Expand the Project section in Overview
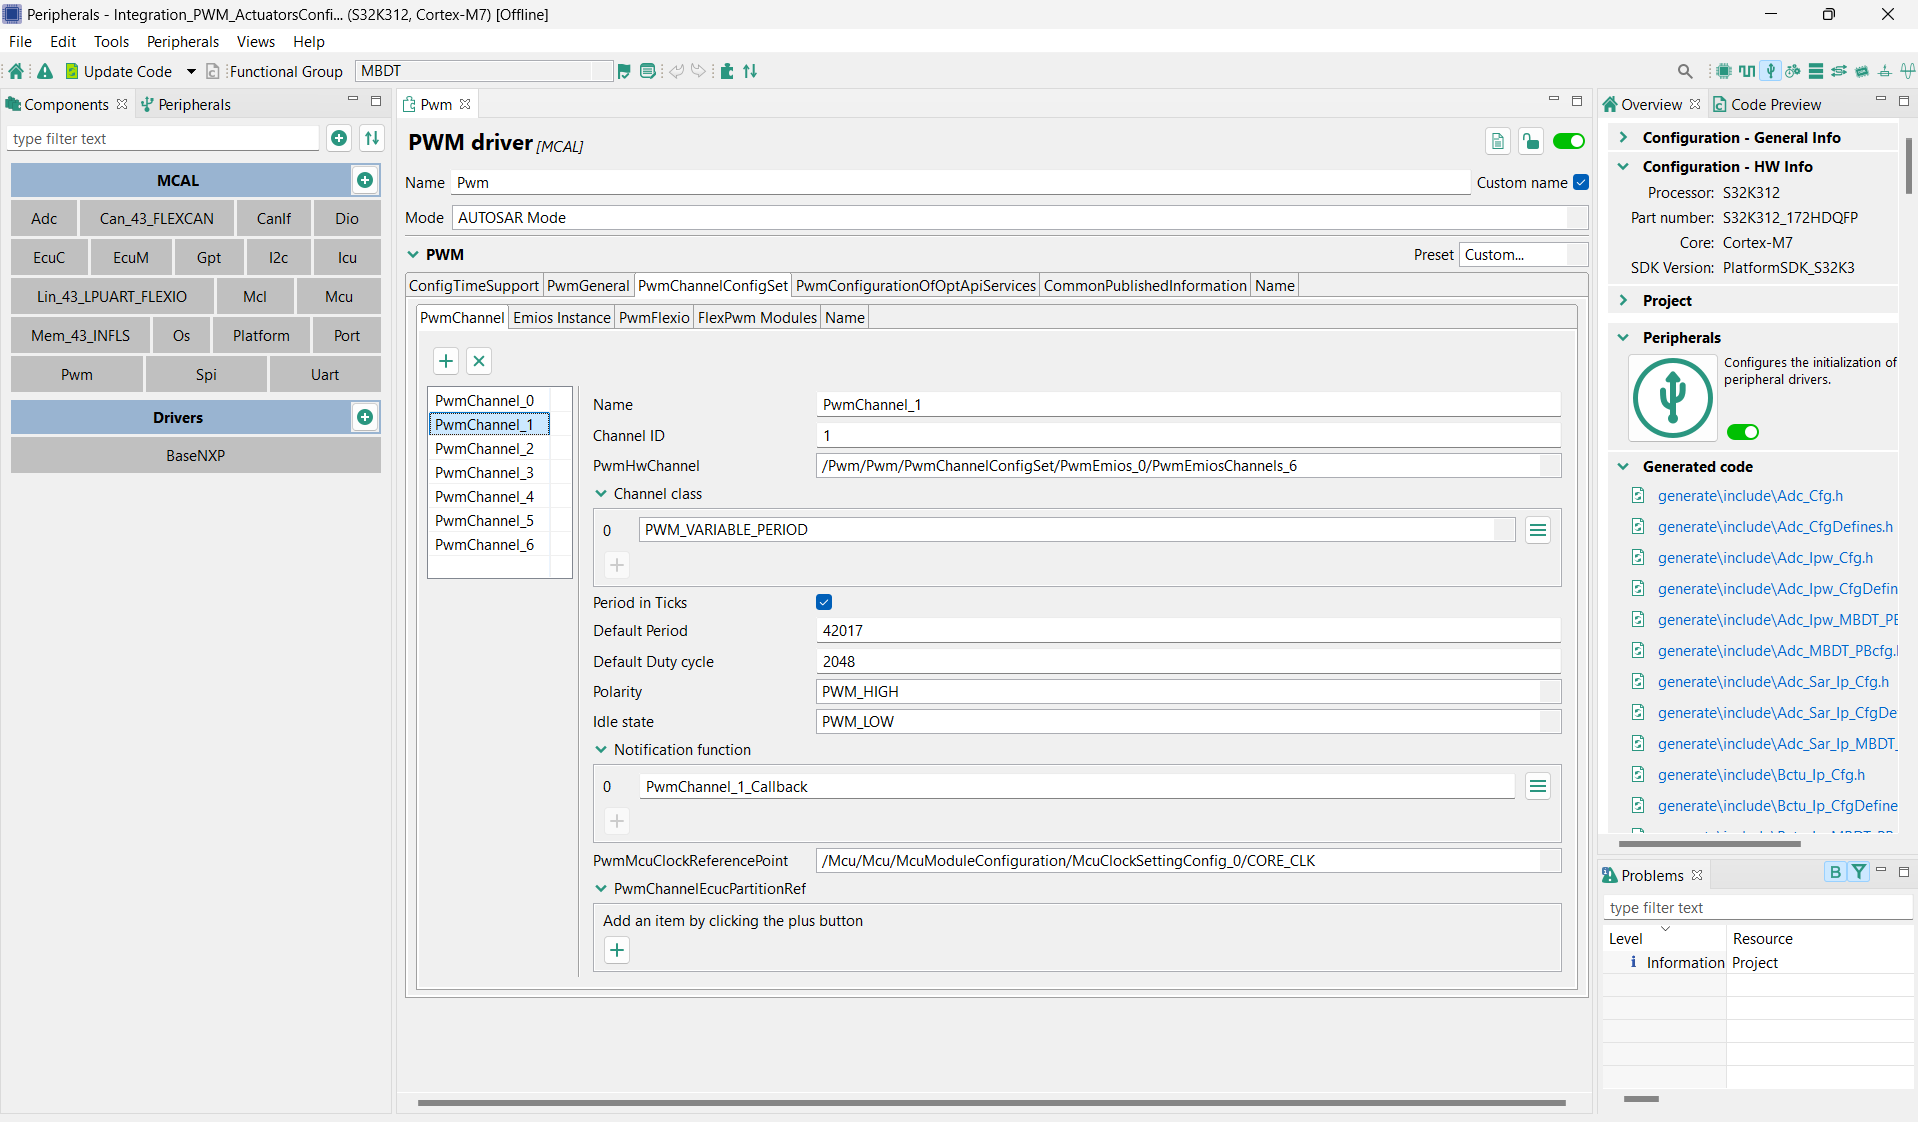Image resolution: width=1918 pixels, height=1122 pixels. coord(1623,300)
